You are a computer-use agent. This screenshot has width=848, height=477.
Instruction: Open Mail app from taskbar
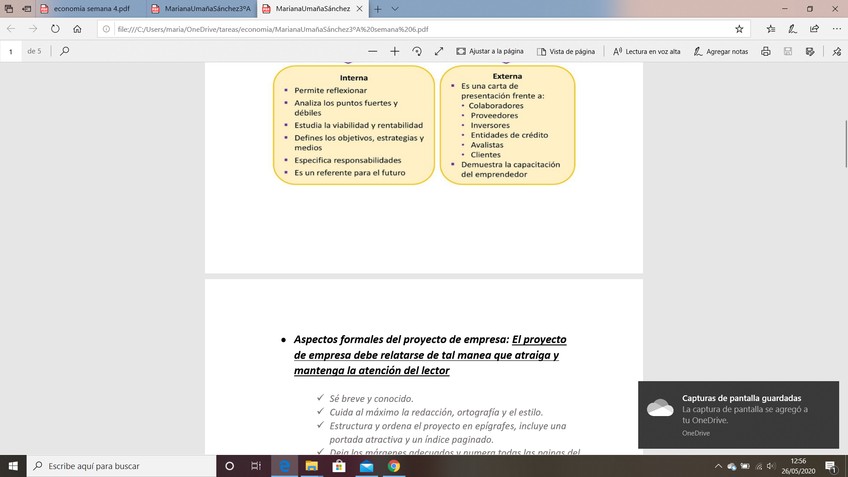[366, 466]
